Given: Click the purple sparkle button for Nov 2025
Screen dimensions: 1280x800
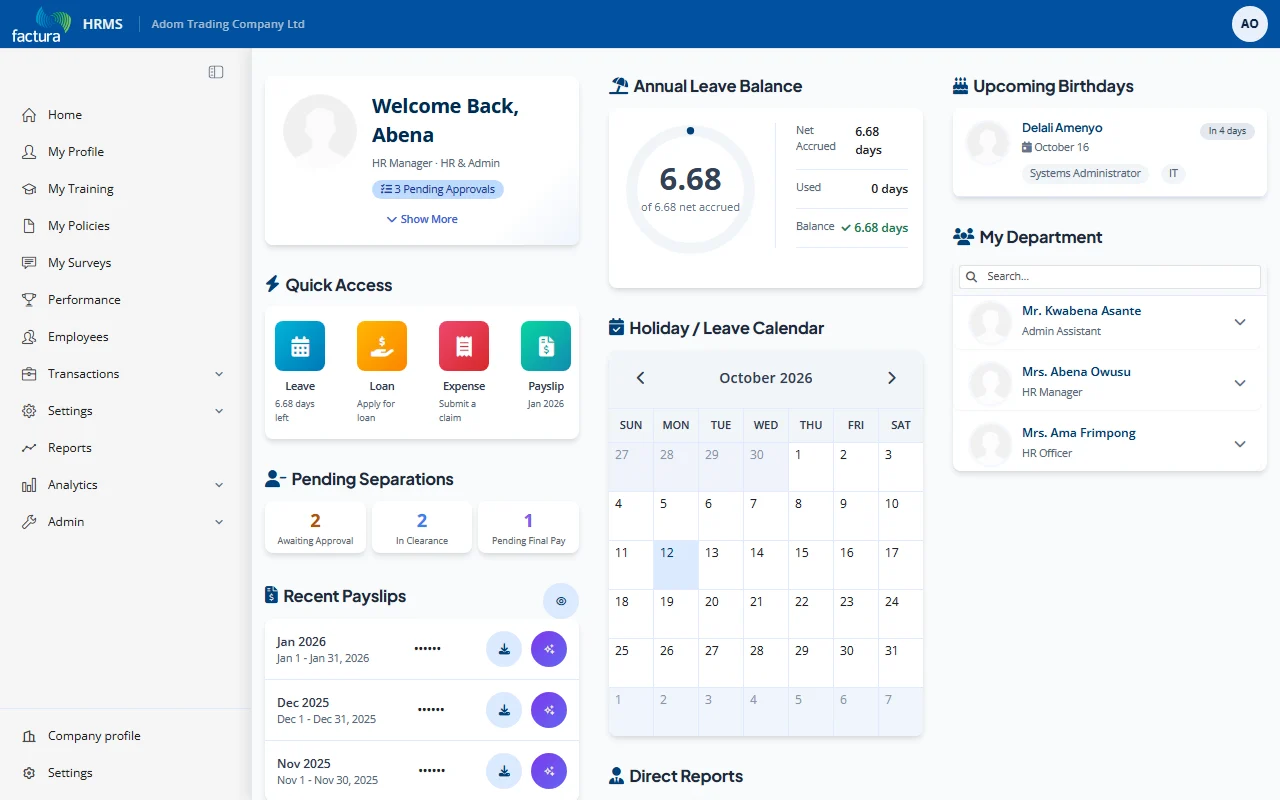Looking at the screenshot, I should pyautogui.click(x=549, y=771).
